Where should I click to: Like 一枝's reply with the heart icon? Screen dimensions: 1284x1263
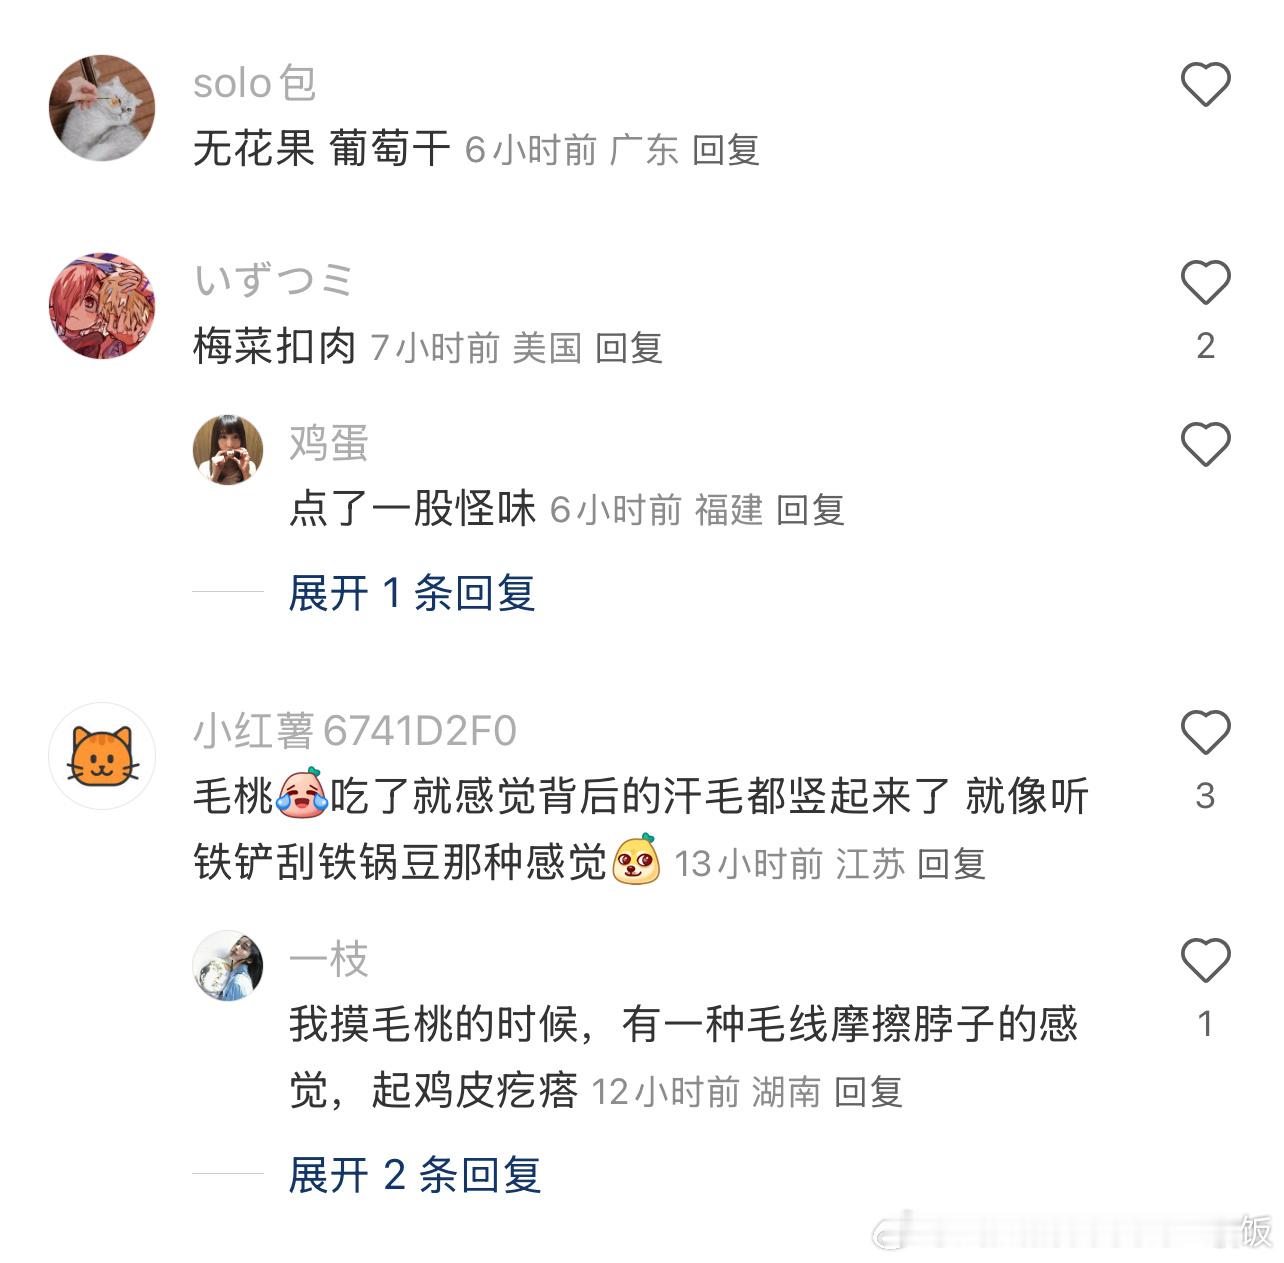click(1205, 960)
